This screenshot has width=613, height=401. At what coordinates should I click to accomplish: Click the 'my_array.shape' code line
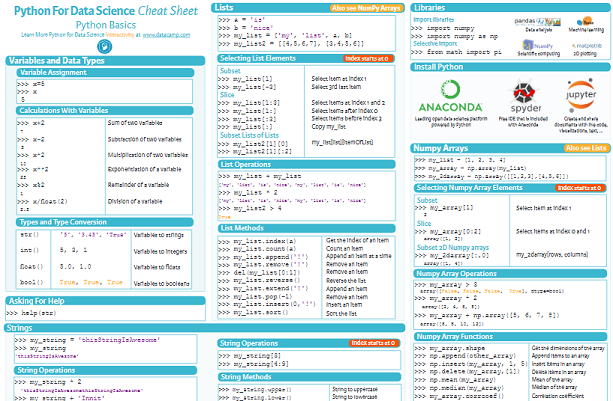pyautogui.click(x=450, y=348)
